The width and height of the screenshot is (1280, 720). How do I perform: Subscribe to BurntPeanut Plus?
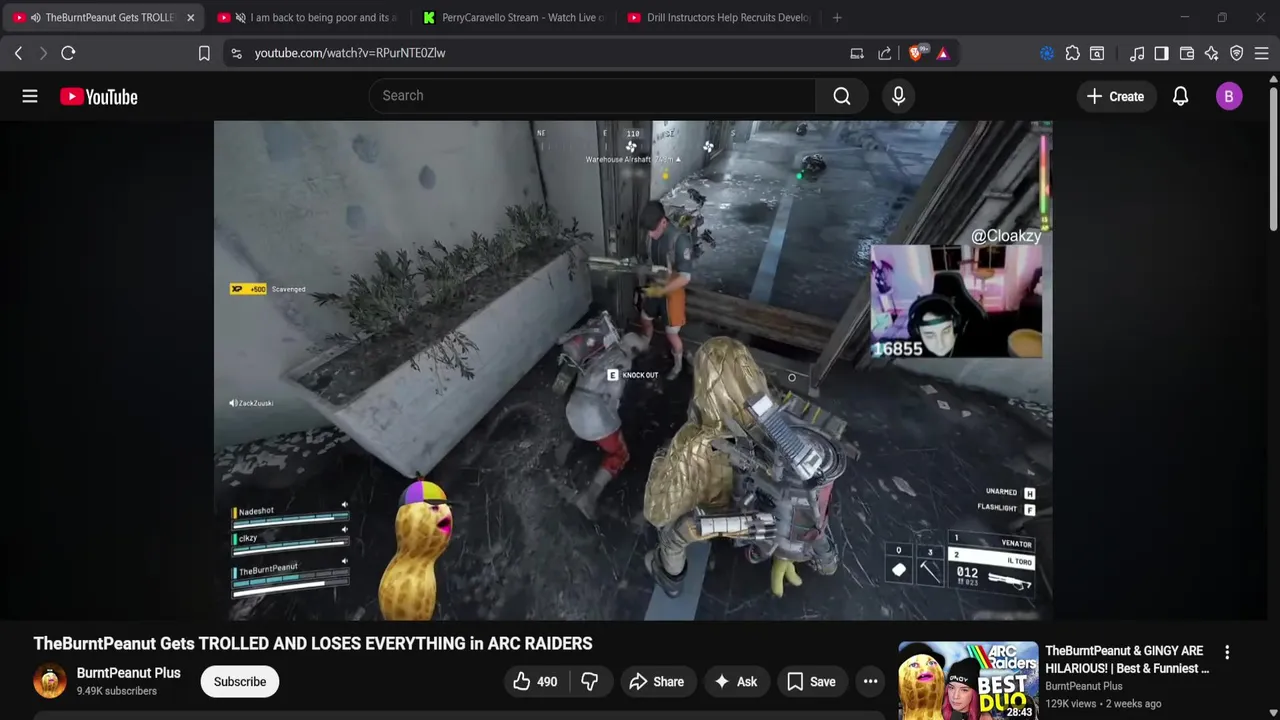240,682
